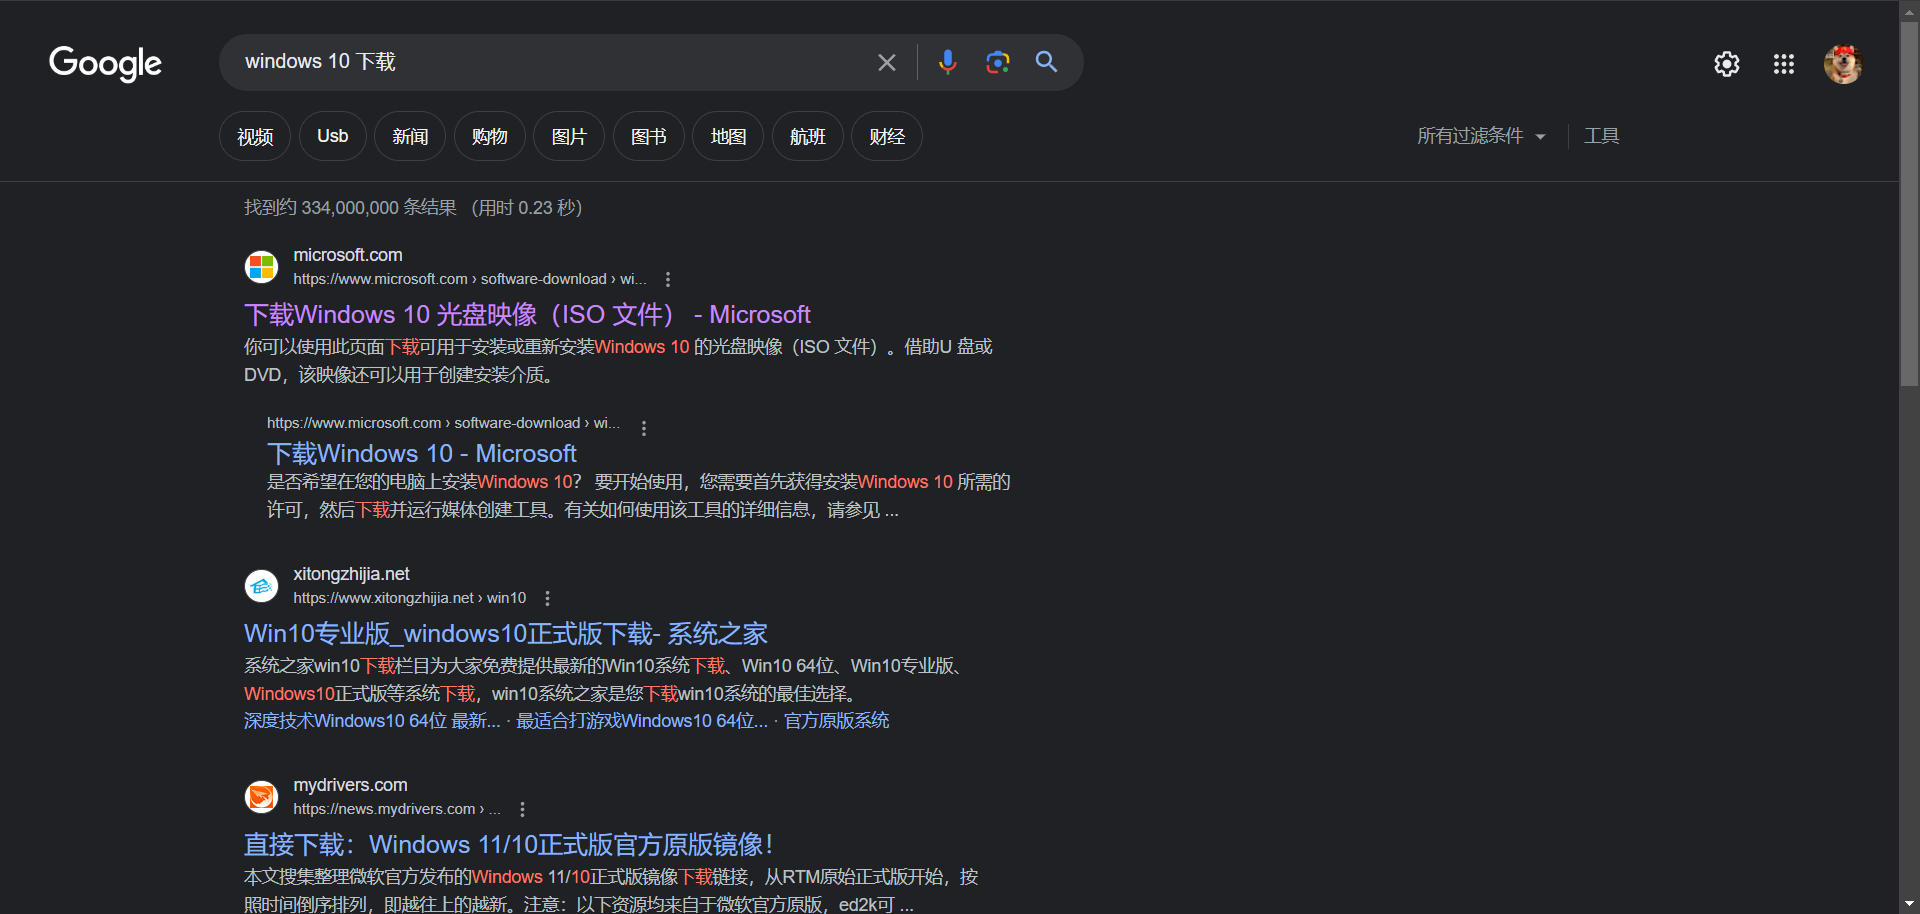1920x914 pixels.
Task: Select the 新闻 filter chip
Action: tap(410, 136)
